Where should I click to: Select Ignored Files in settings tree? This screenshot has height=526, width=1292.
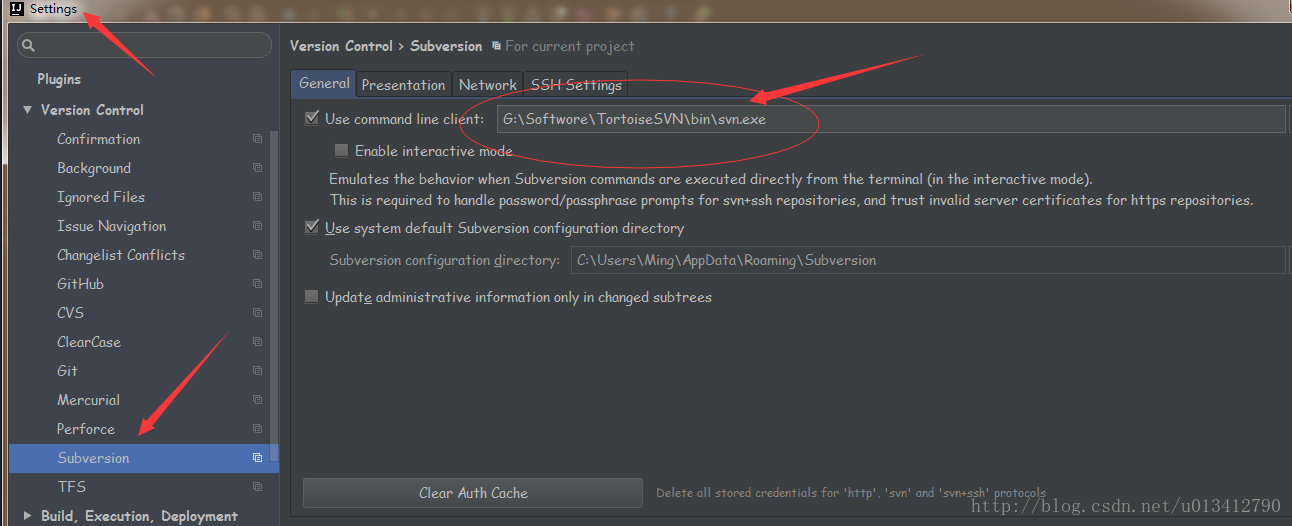pos(101,197)
